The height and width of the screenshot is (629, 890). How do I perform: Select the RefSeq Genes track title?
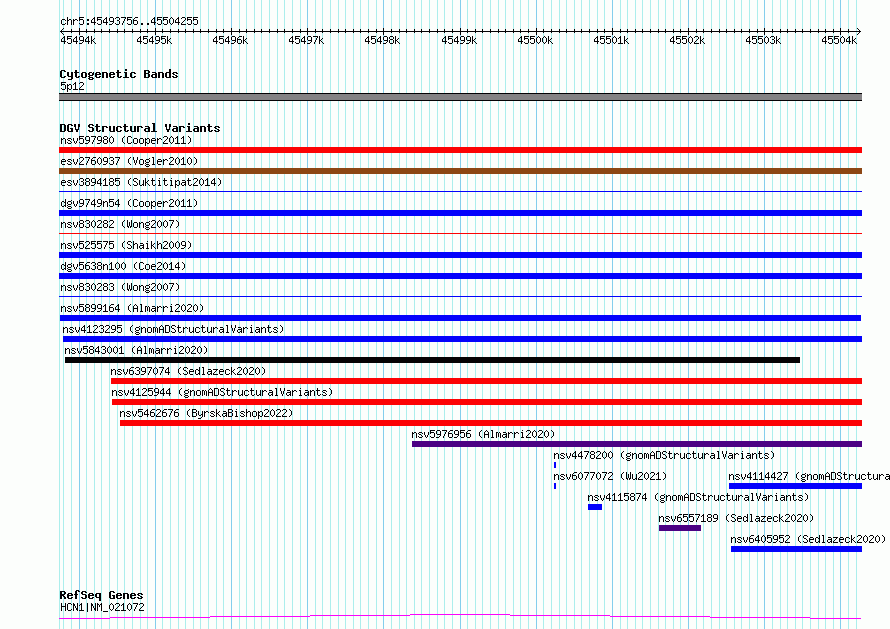tap(101, 595)
